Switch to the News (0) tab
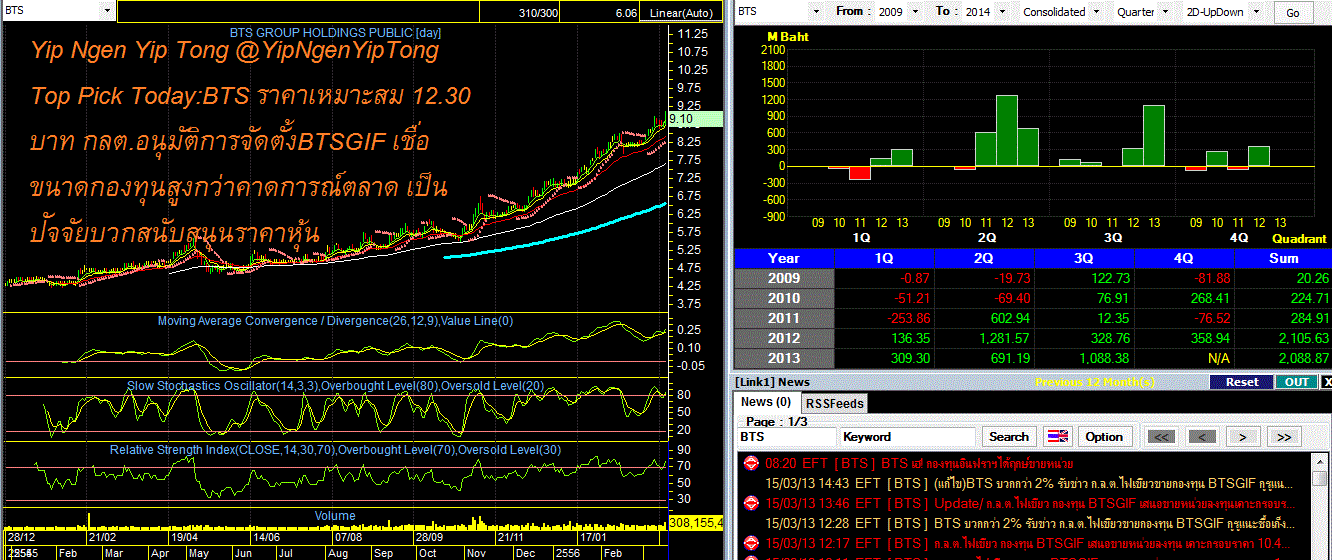This screenshot has width=1332, height=560. click(766, 402)
